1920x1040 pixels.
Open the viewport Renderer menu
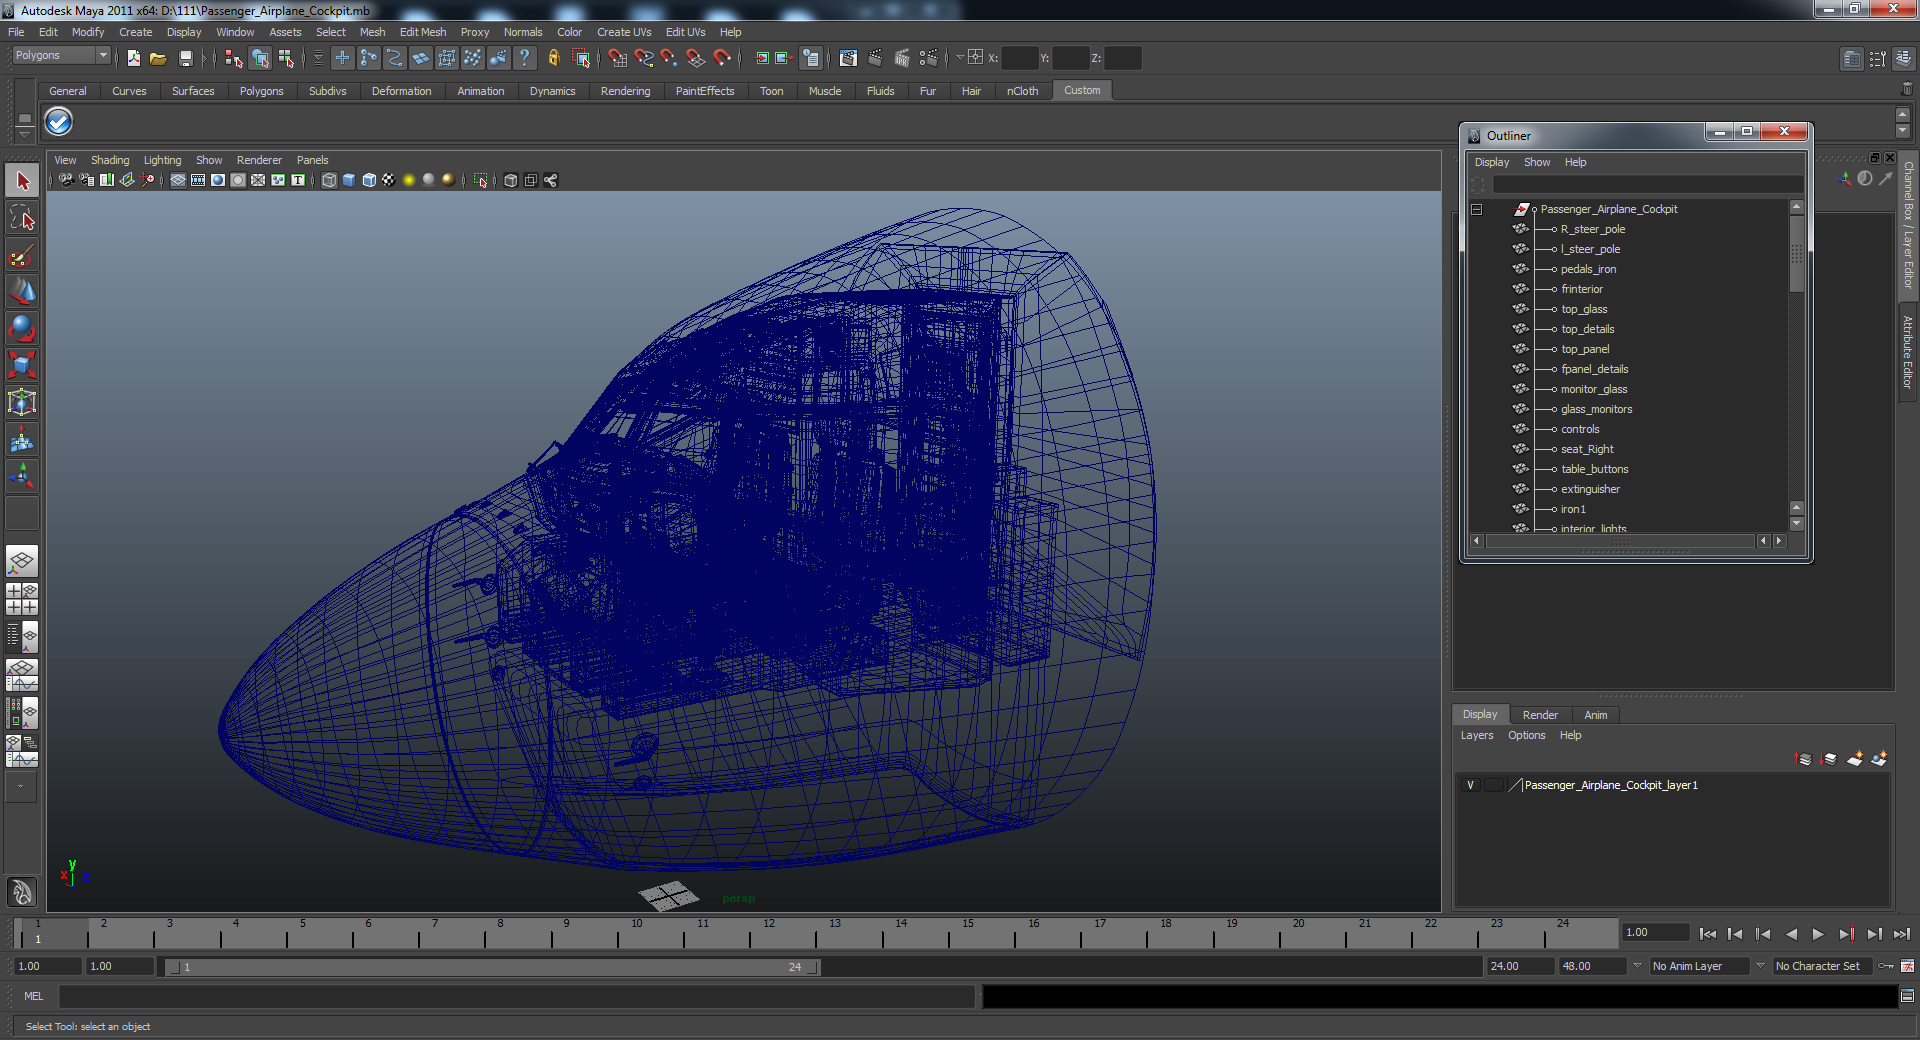(259, 160)
